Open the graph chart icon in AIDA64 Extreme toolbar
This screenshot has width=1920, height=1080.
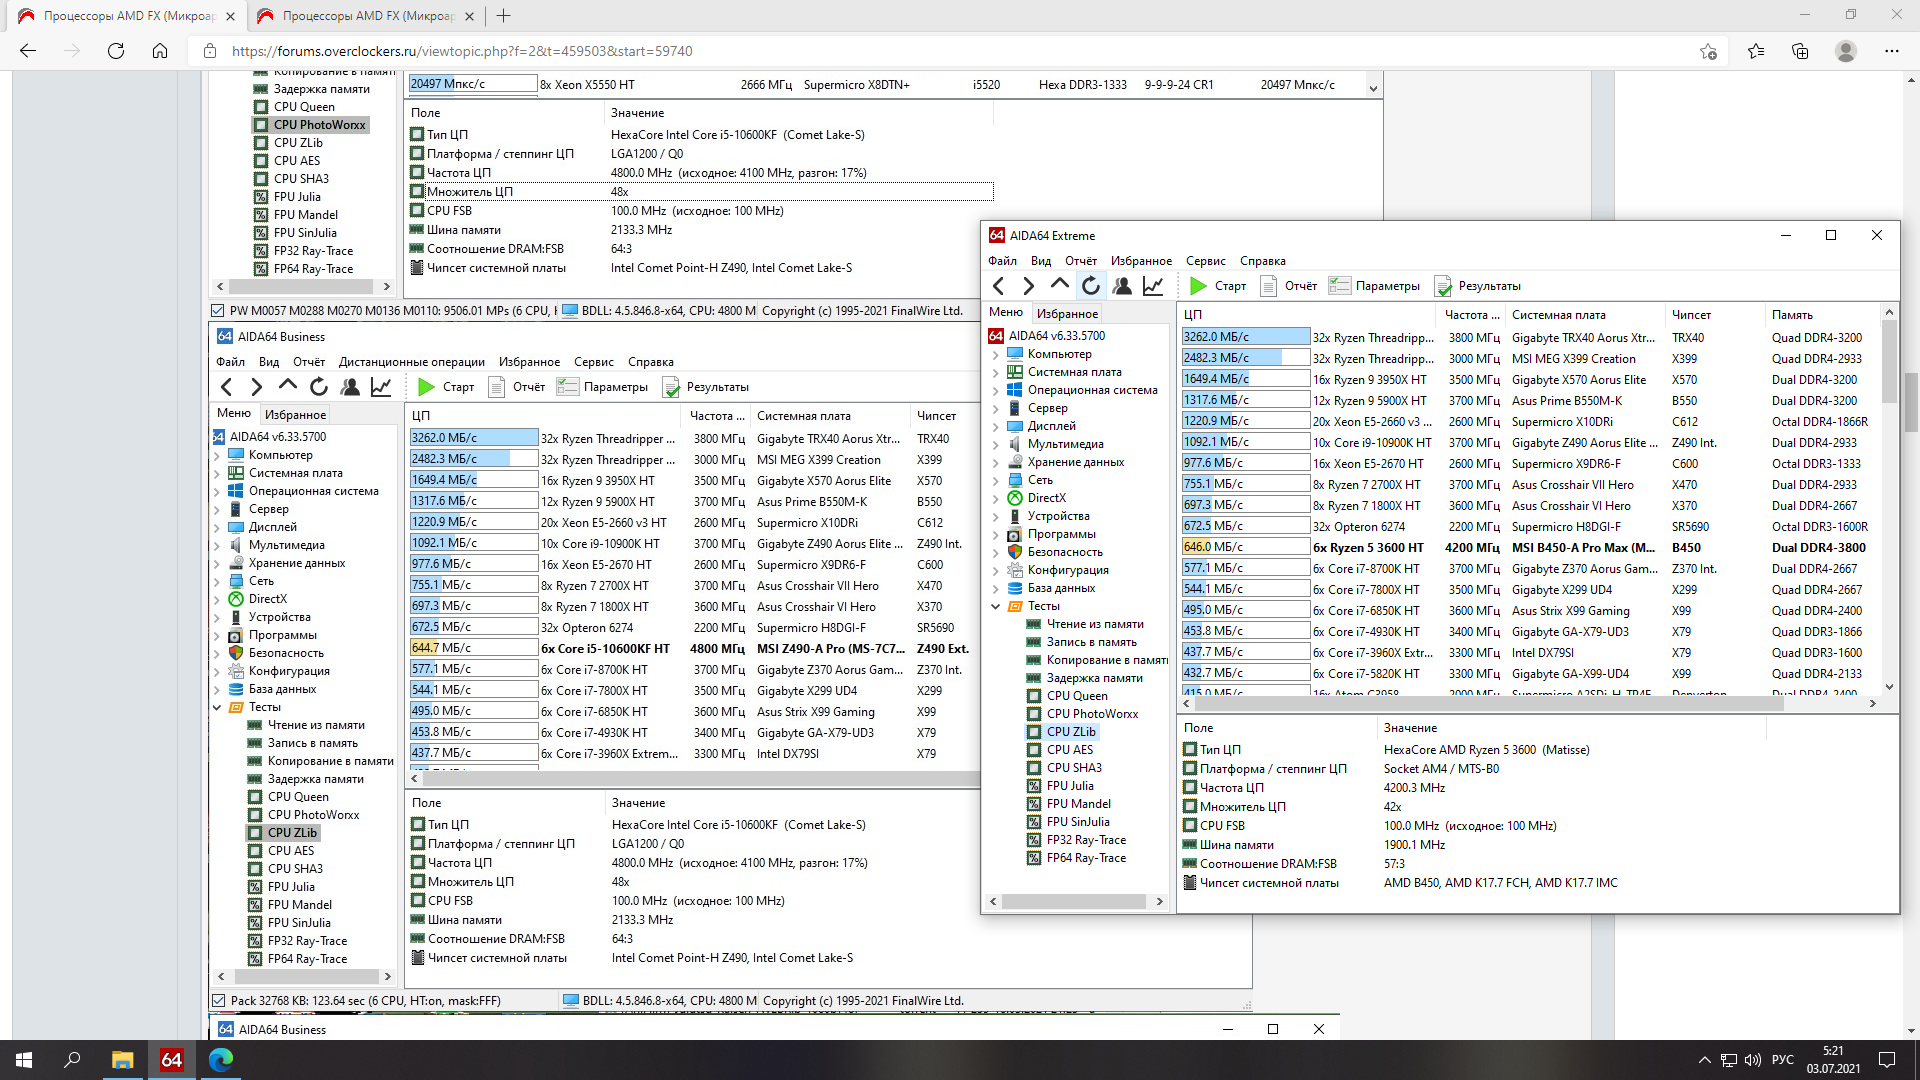click(x=1153, y=286)
